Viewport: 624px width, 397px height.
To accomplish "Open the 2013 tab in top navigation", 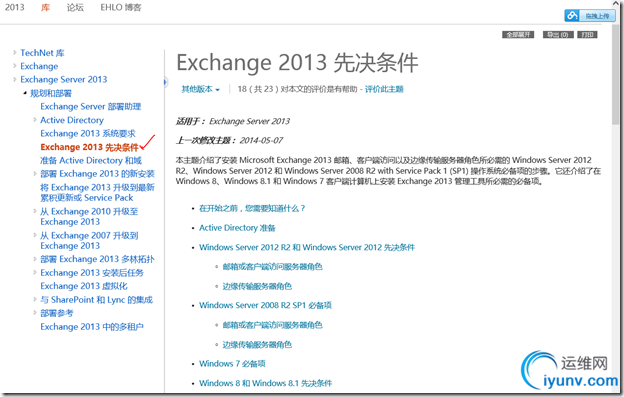I will pyautogui.click(x=14, y=7).
